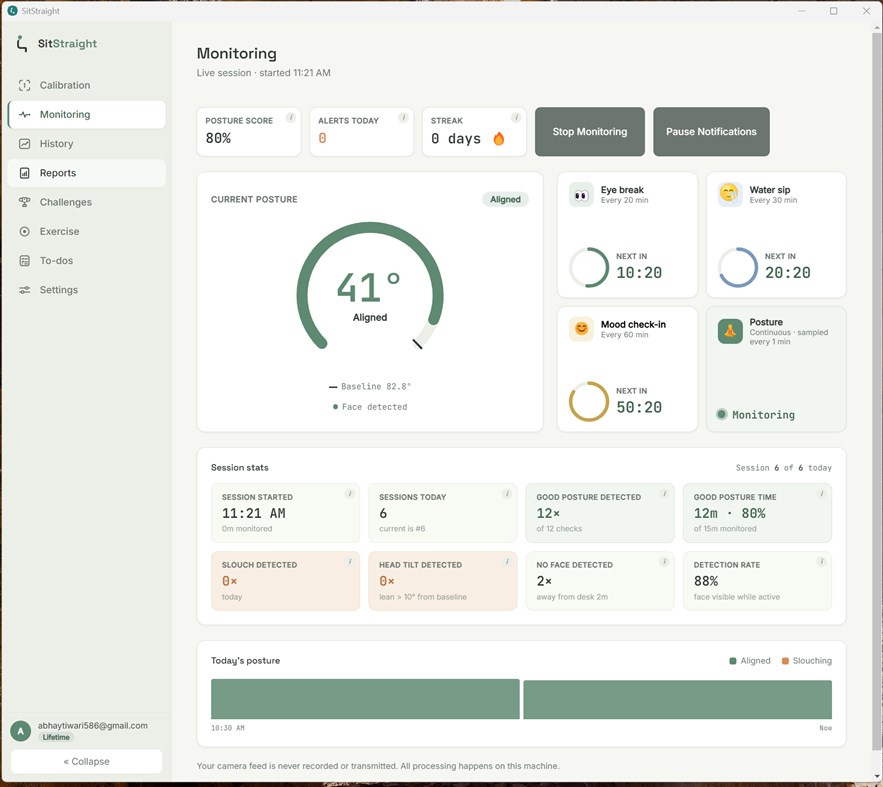Screen dimensions: 883x787
Task: Click the Detection Rate 88% value
Action: click(x=706, y=581)
